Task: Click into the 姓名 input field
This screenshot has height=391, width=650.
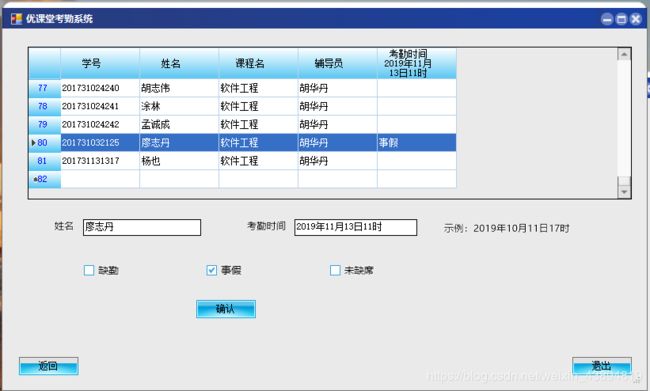Action: [142, 227]
